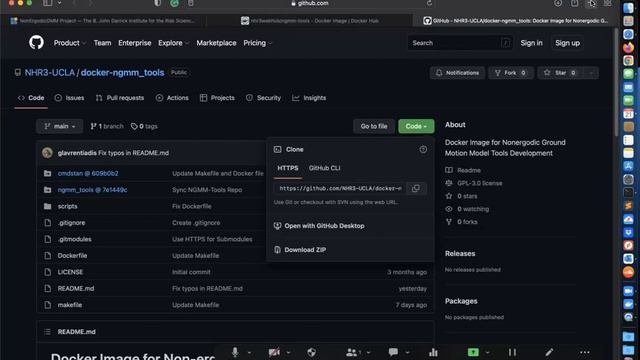The image size is (640, 360).
Task: Select the HTTPS clone tab
Action: click(x=288, y=168)
